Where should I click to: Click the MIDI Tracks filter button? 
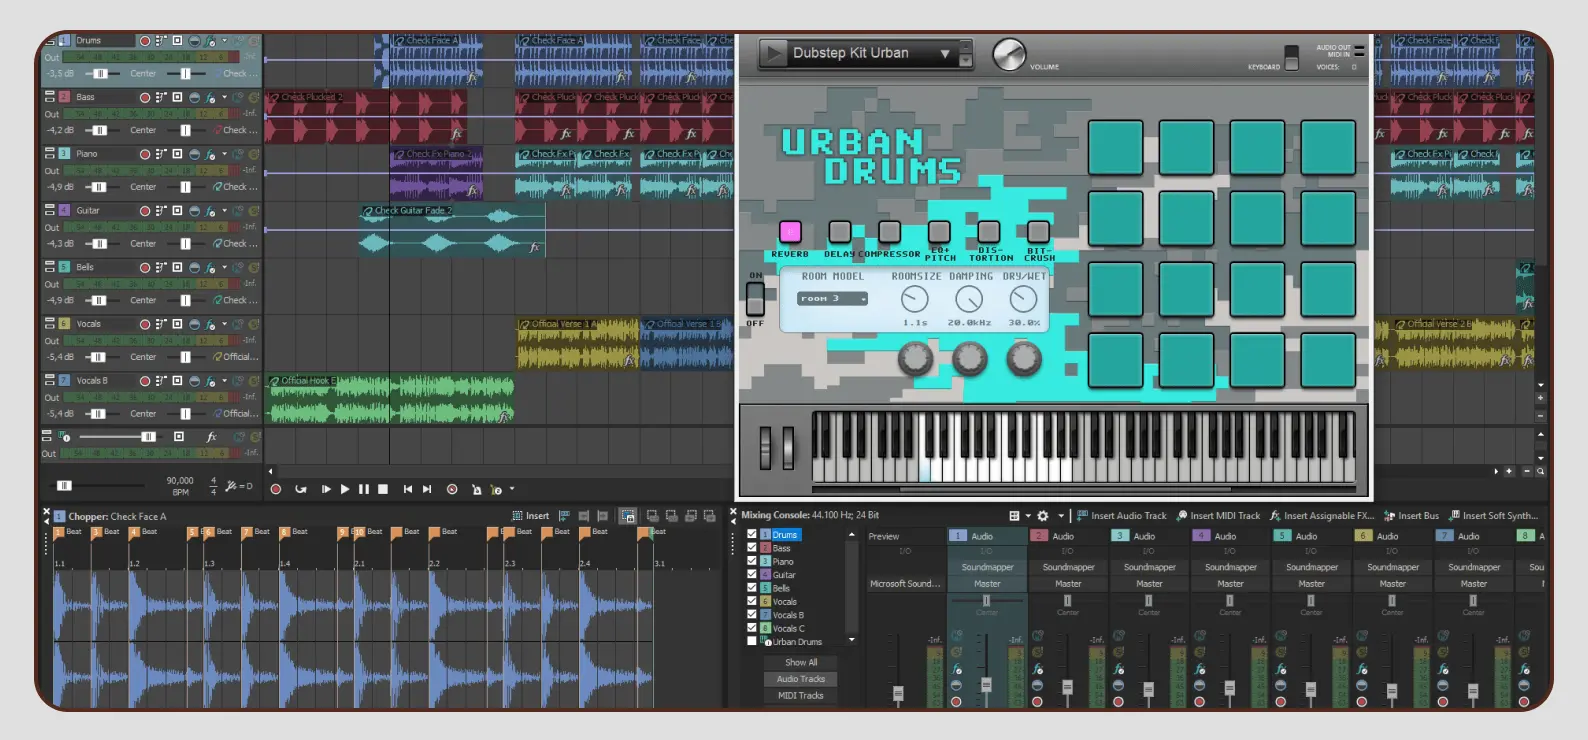(801, 696)
